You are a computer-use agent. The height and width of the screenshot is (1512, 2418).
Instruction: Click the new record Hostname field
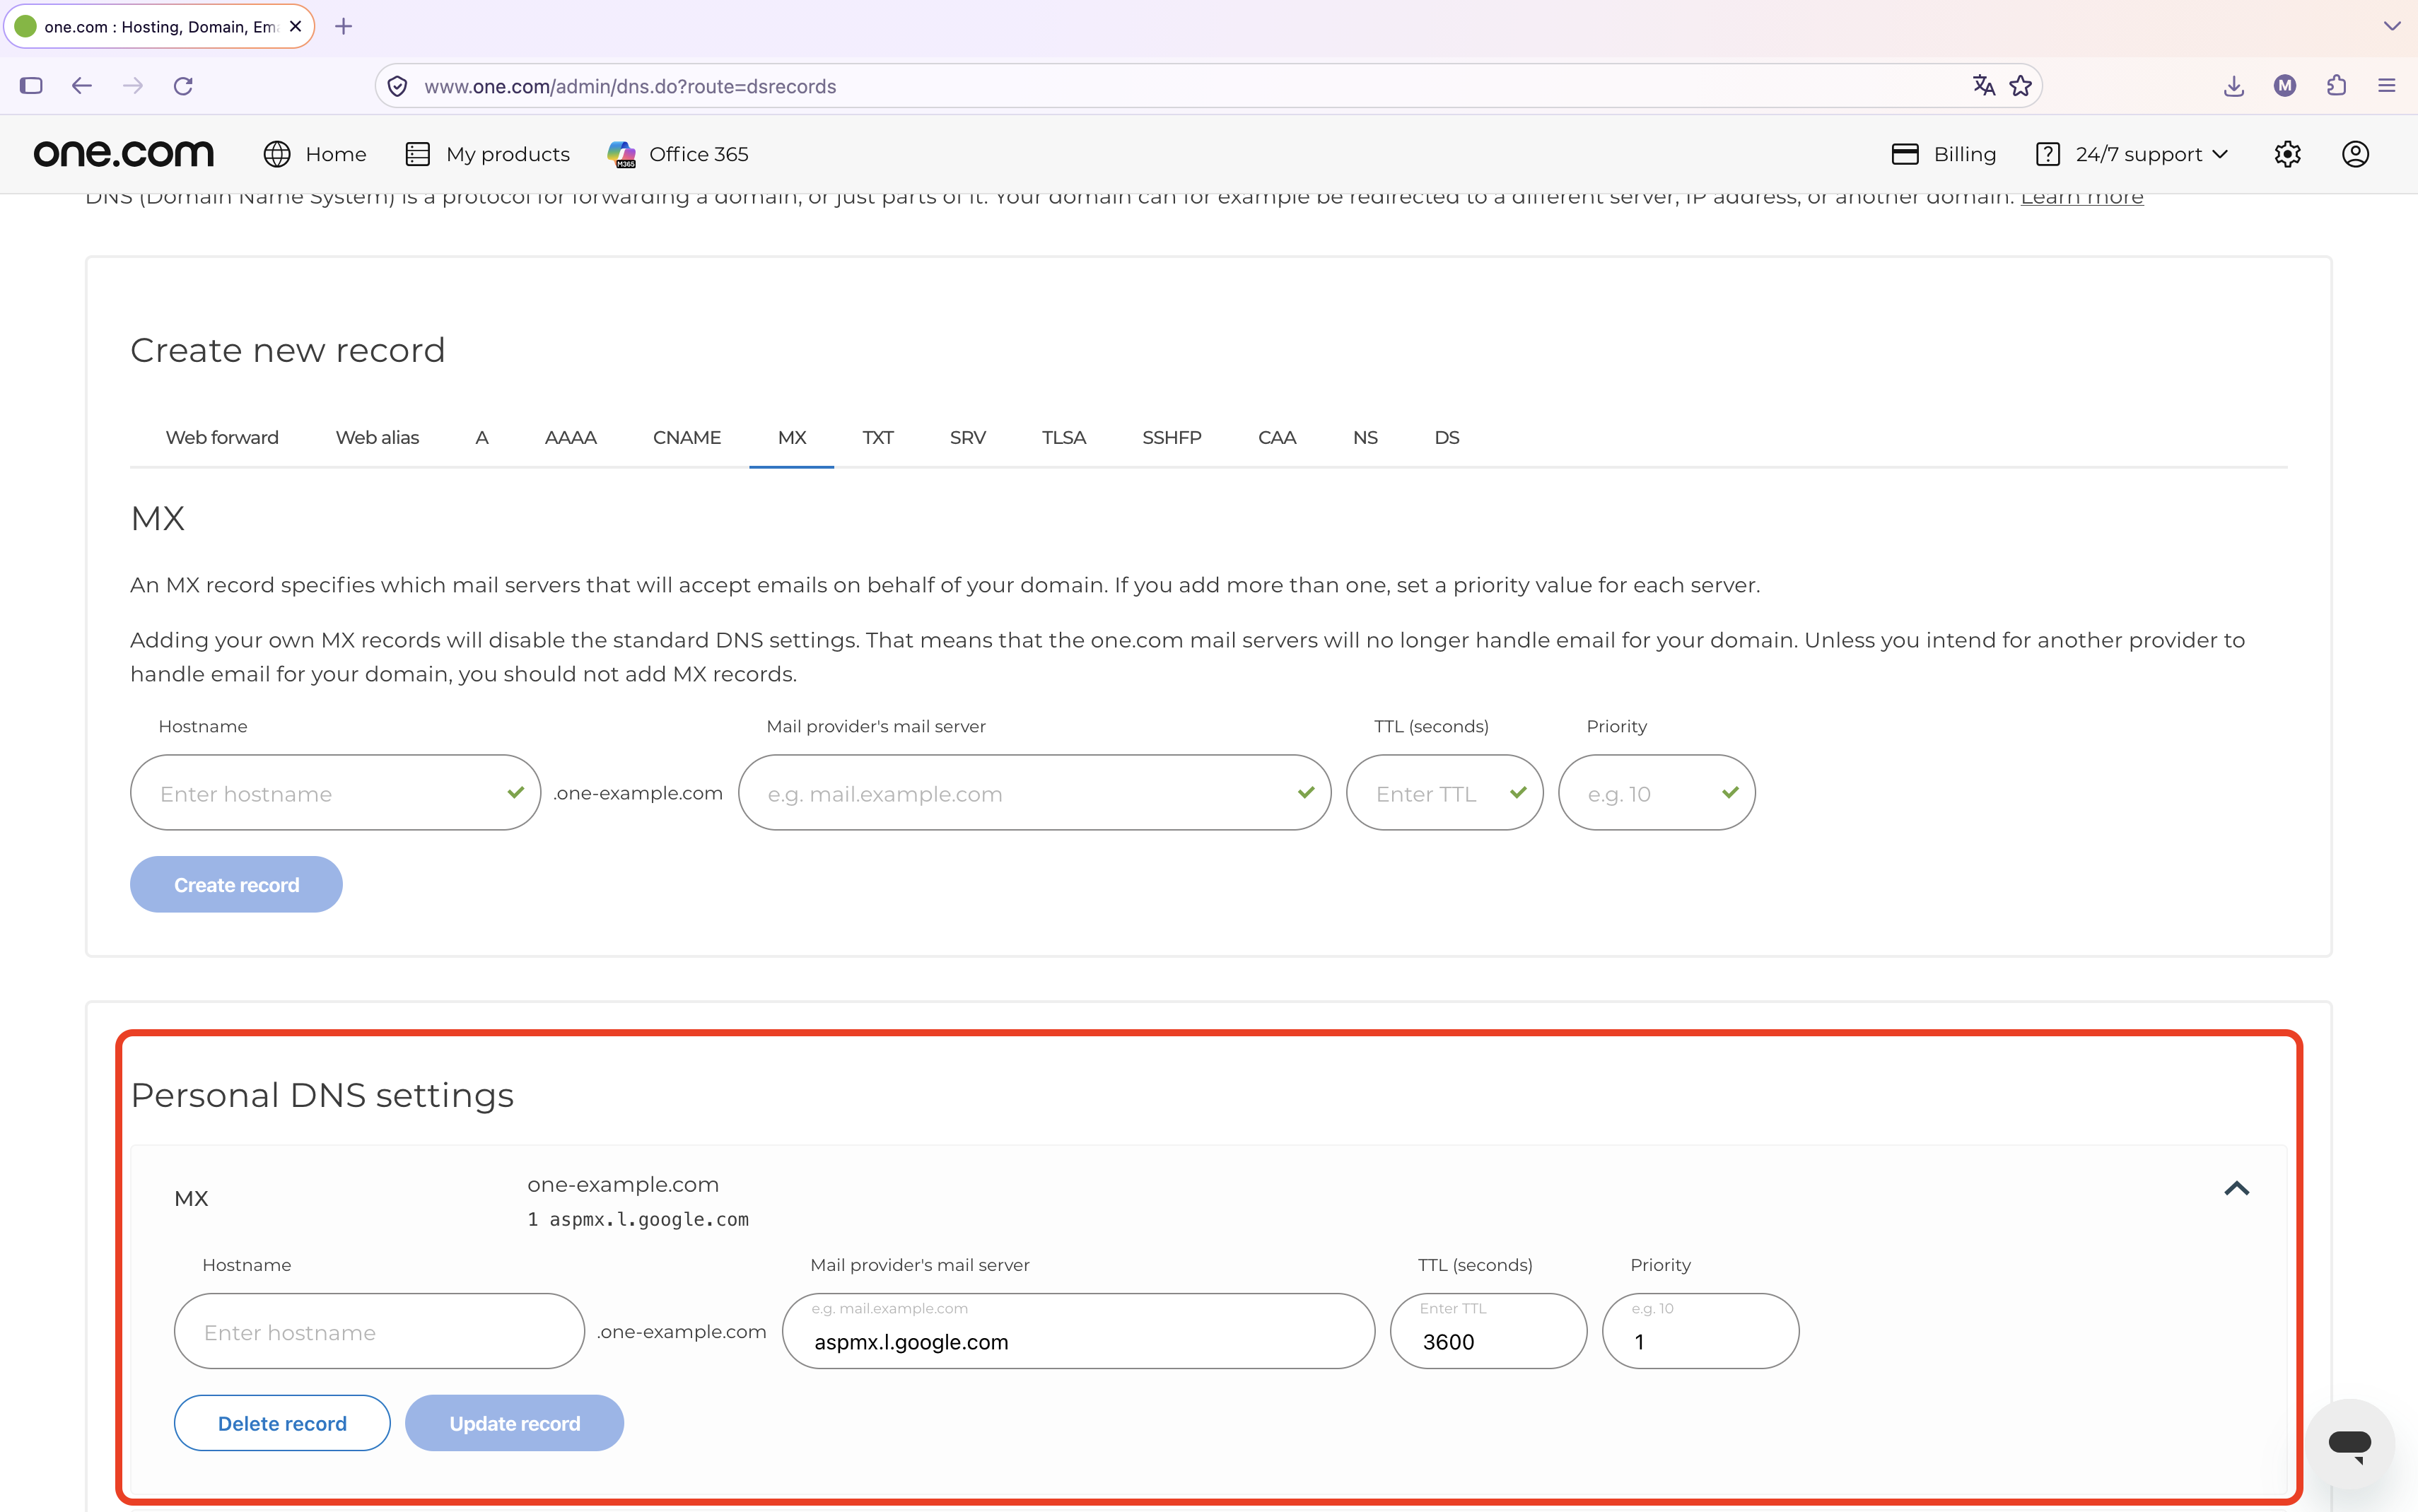tap(335, 792)
